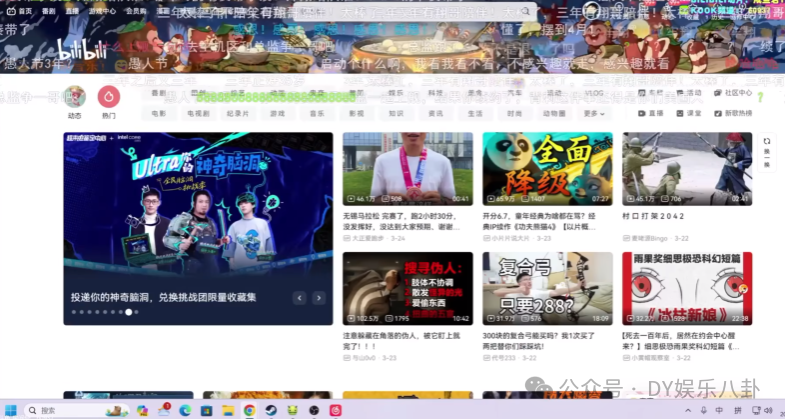Open the 功夫熊猫 全面降级 video thumbnail

(548, 169)
